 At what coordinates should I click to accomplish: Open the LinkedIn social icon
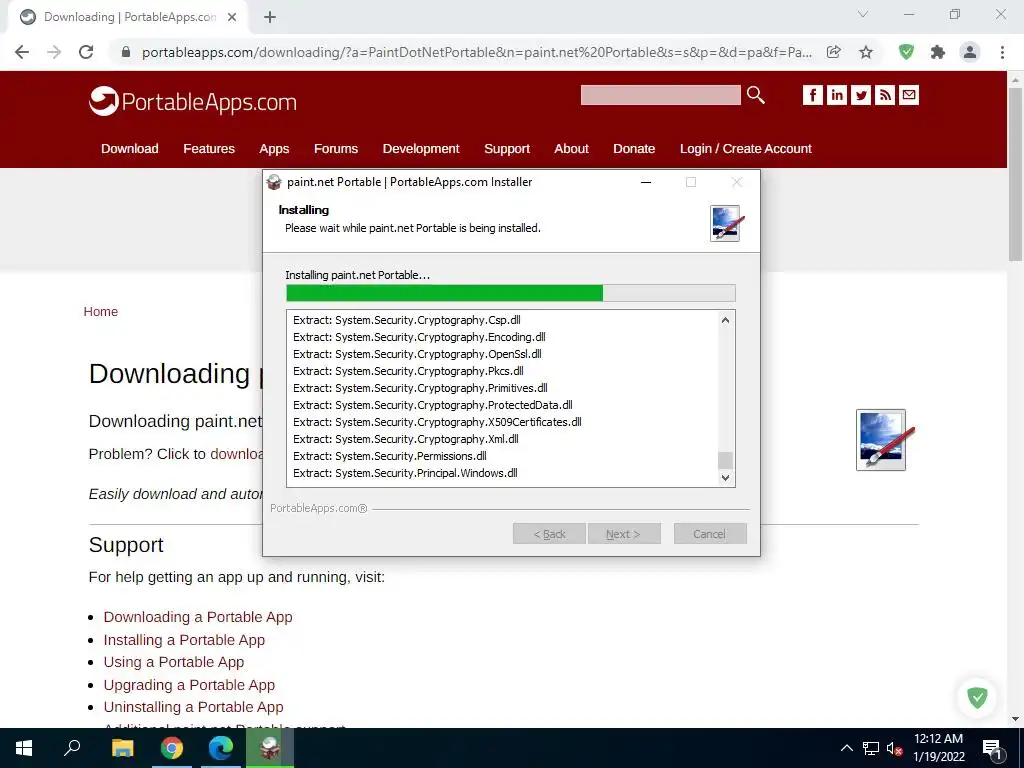(837, 95)
